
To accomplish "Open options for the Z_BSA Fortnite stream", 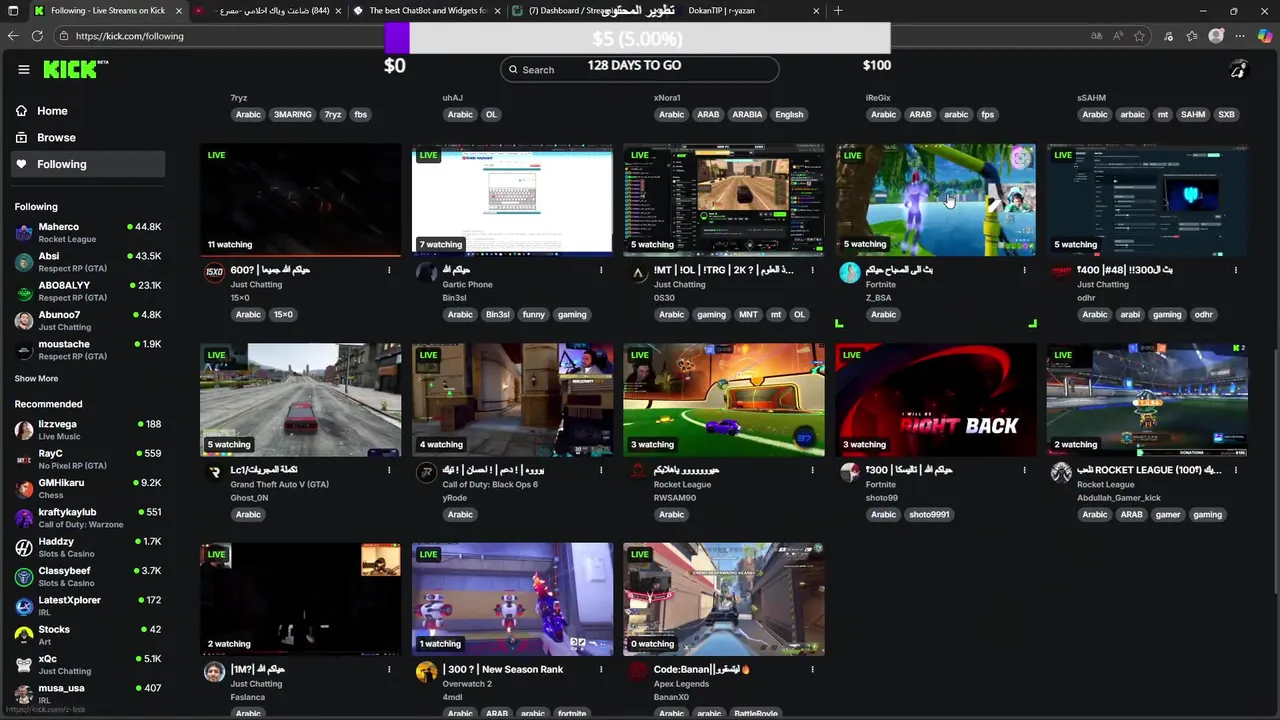I will tap(1024, 270).
